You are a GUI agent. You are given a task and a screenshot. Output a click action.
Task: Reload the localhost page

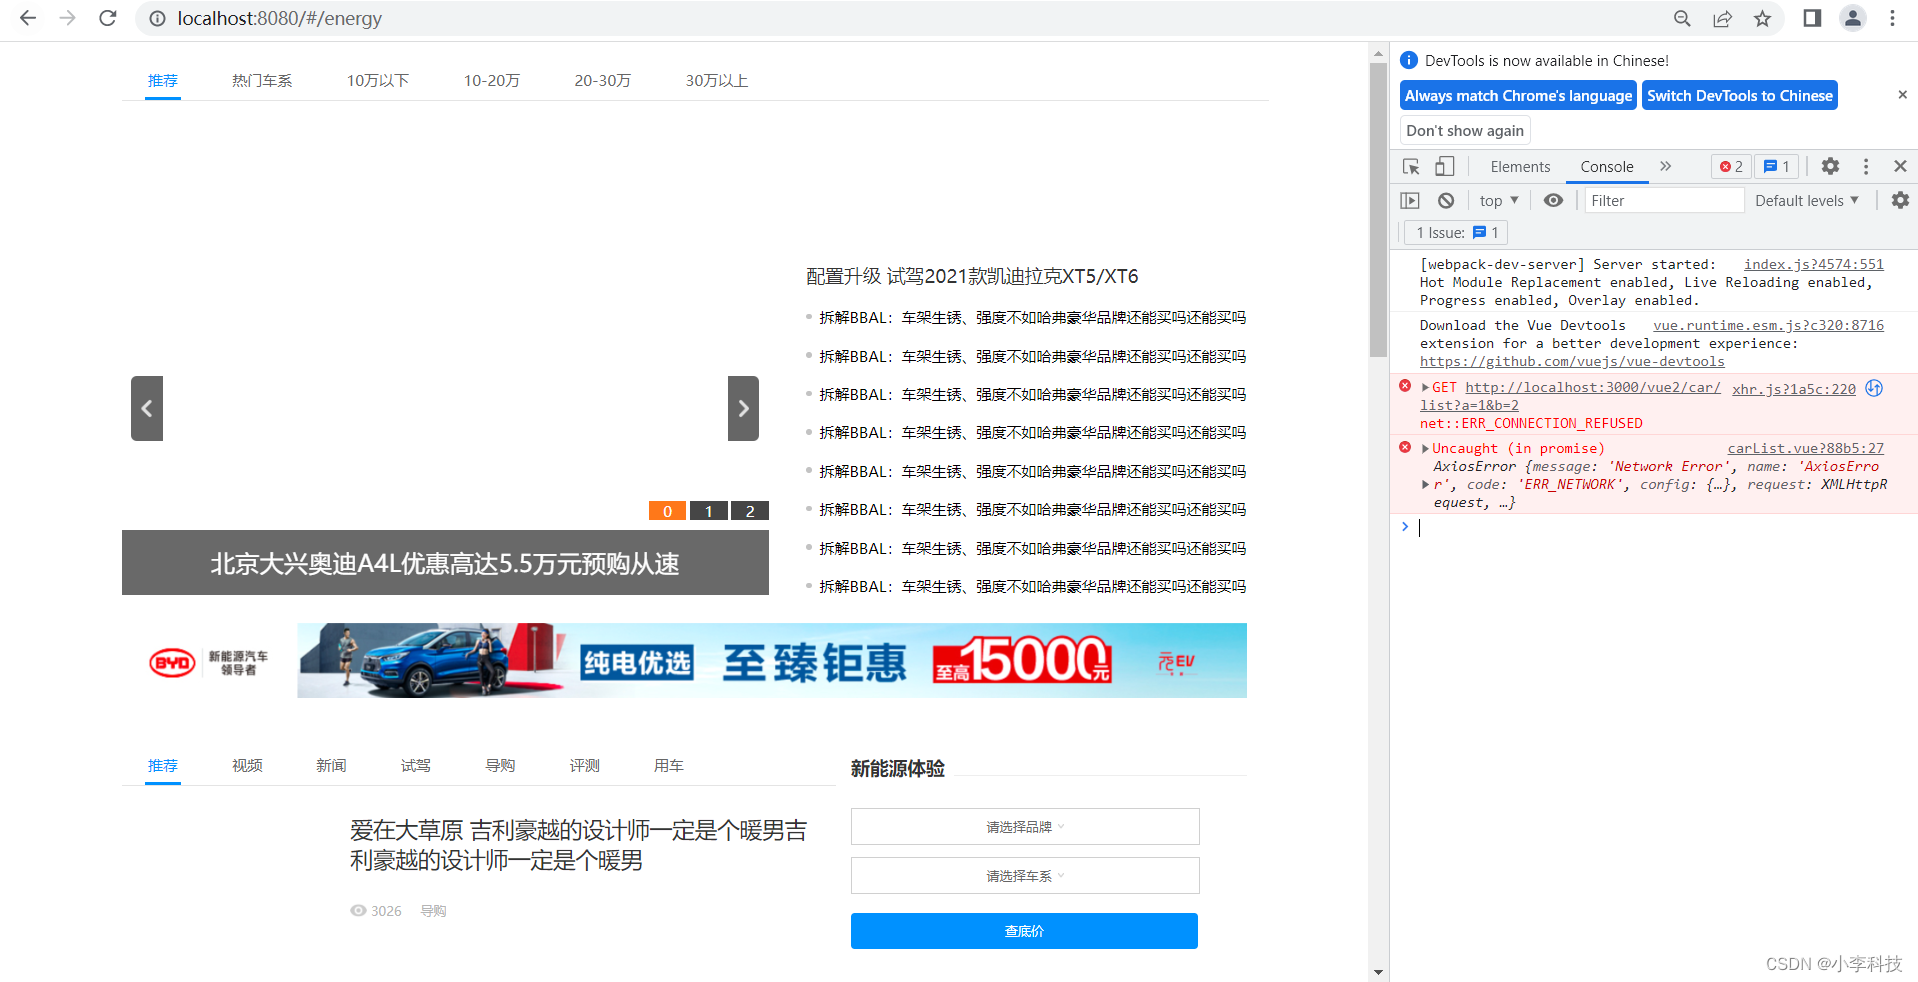(108, 18)
